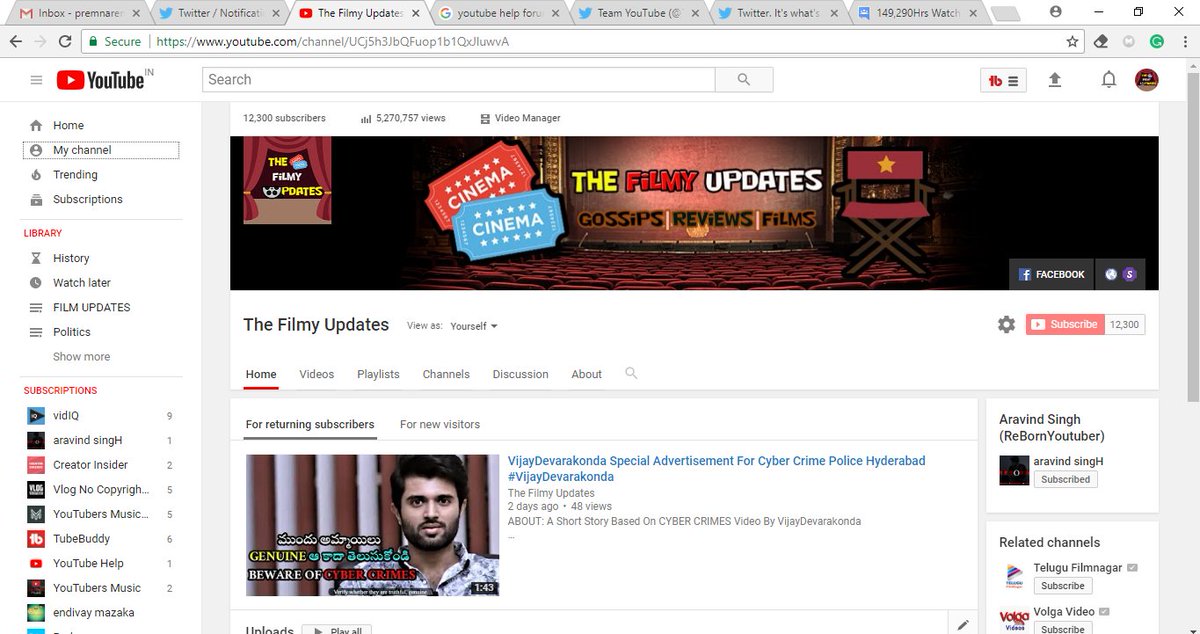Viewport: 1200px width, 634px height.
Task: Click the channel profile picture on banner
Action: click(x=287, y=180)
